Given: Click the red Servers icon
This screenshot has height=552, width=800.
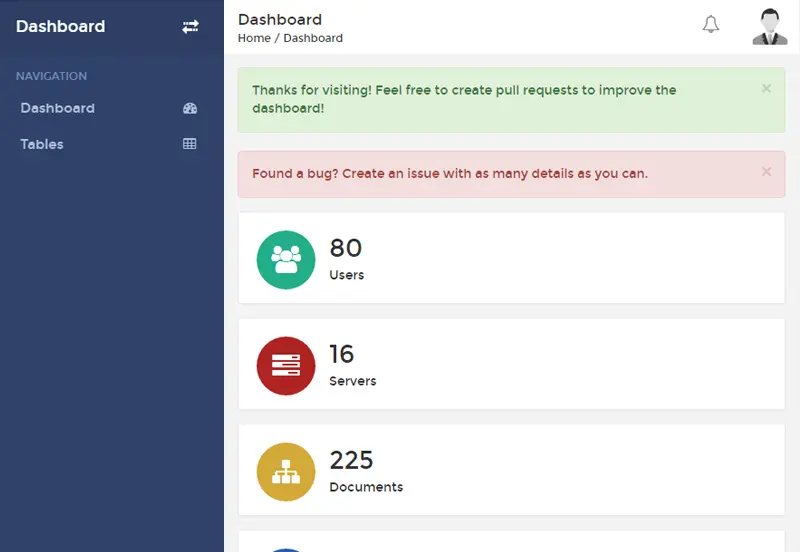Looking at the screenshot, I should pos(286,366).
